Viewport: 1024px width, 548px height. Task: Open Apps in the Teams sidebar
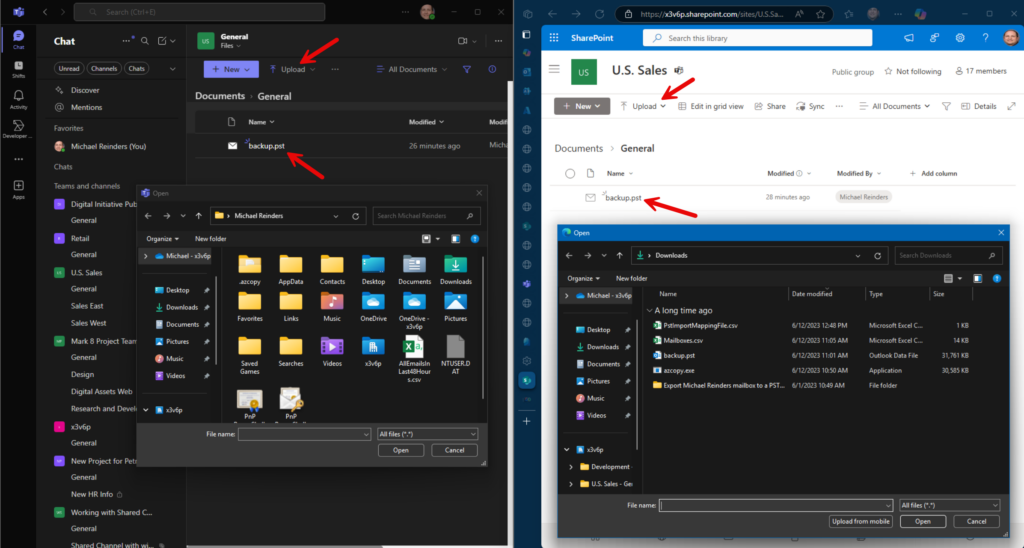pos(18,189)
